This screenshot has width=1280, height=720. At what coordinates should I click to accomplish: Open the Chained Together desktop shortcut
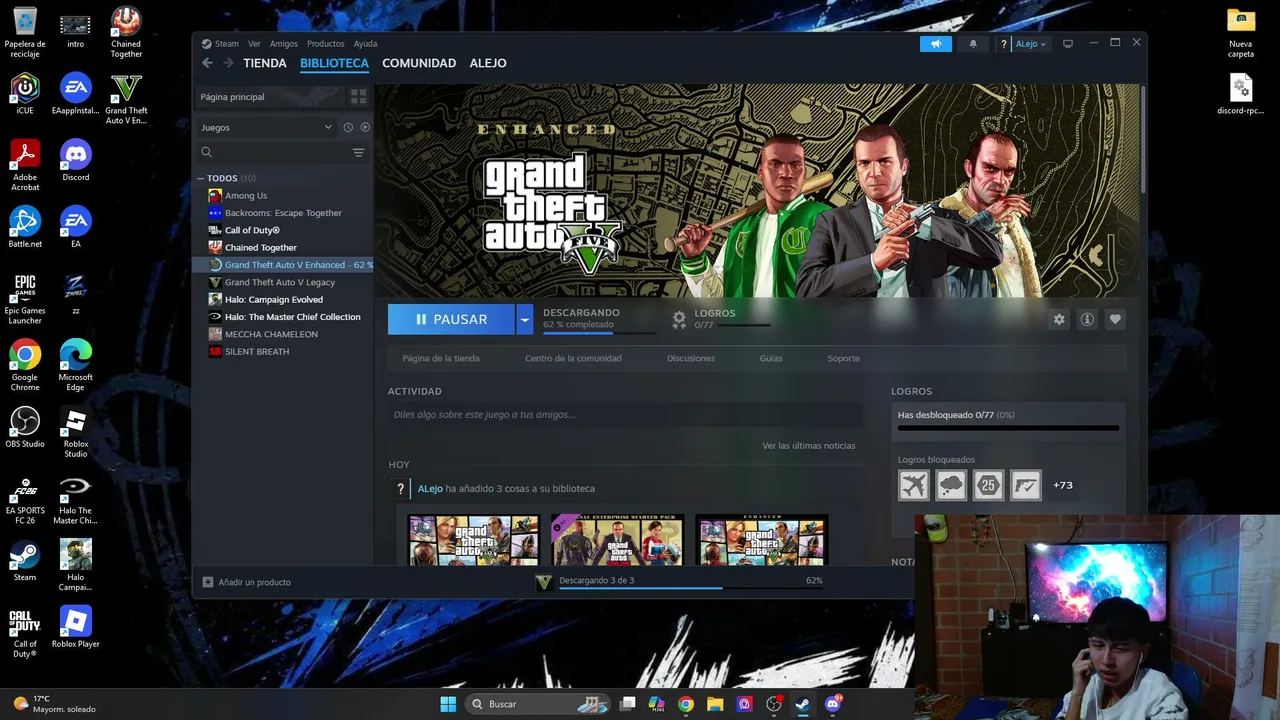126,32
